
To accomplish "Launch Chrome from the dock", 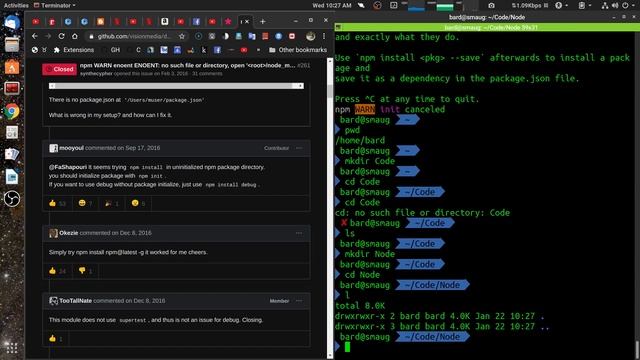I will [11, 111].
